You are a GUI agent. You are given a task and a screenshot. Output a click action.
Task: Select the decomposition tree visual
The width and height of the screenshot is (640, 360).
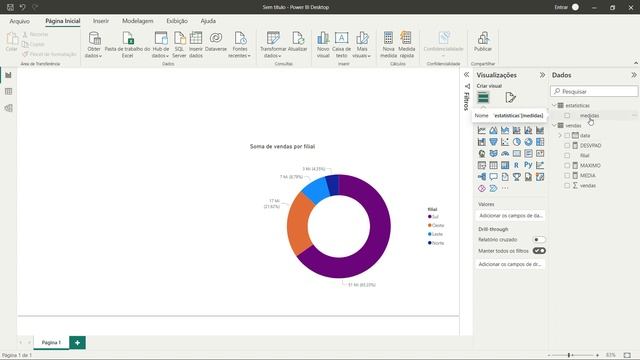coord(482,177)
